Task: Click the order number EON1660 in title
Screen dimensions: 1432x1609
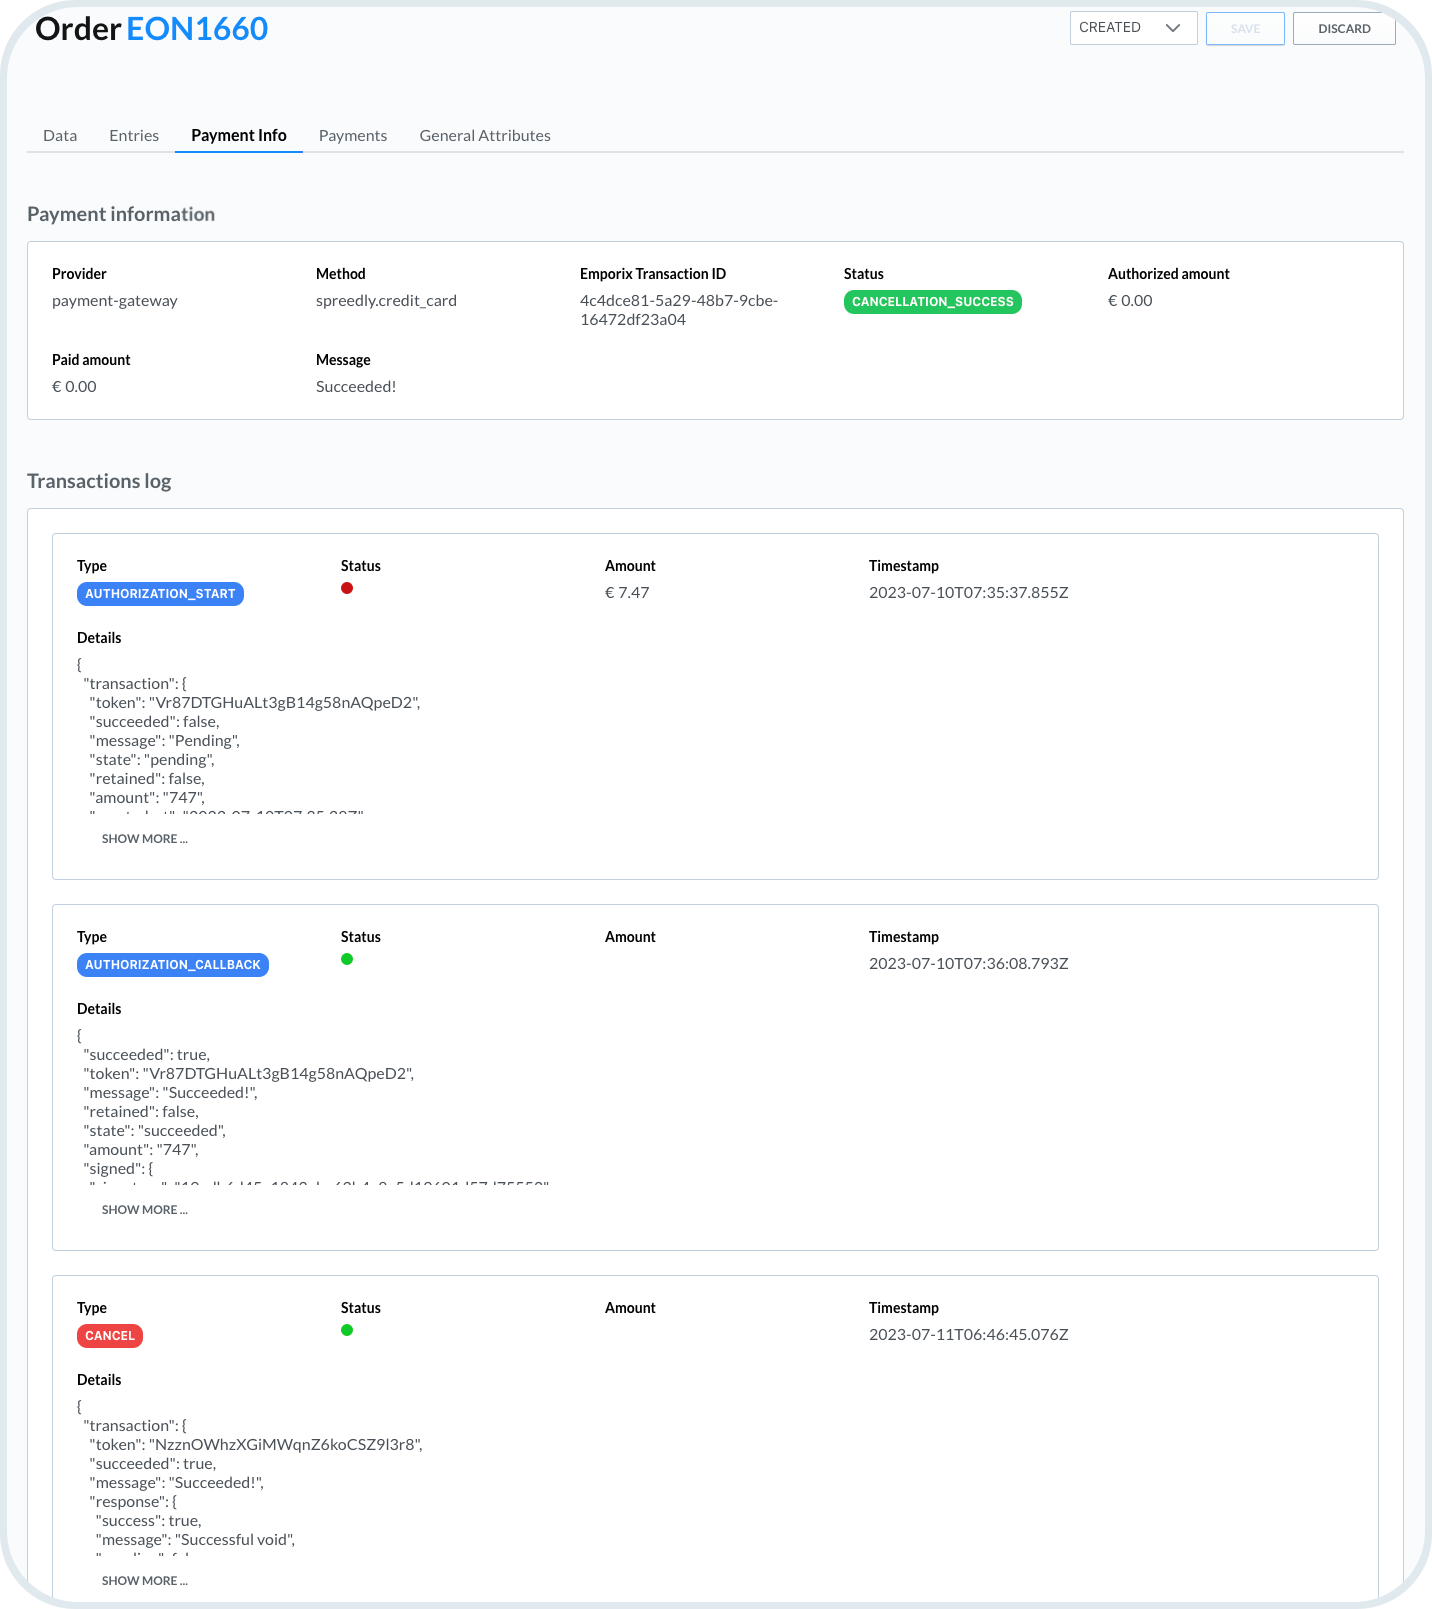Action: [197, 29]
